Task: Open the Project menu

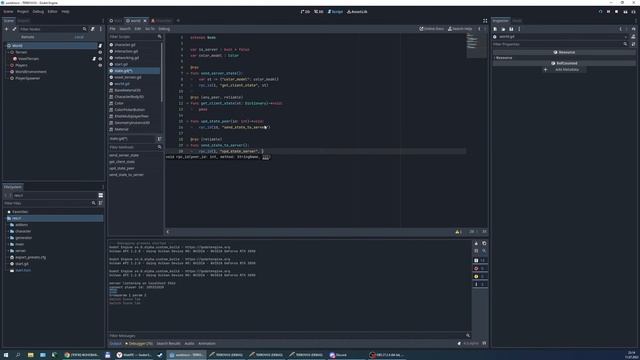Action: [23, 11]
